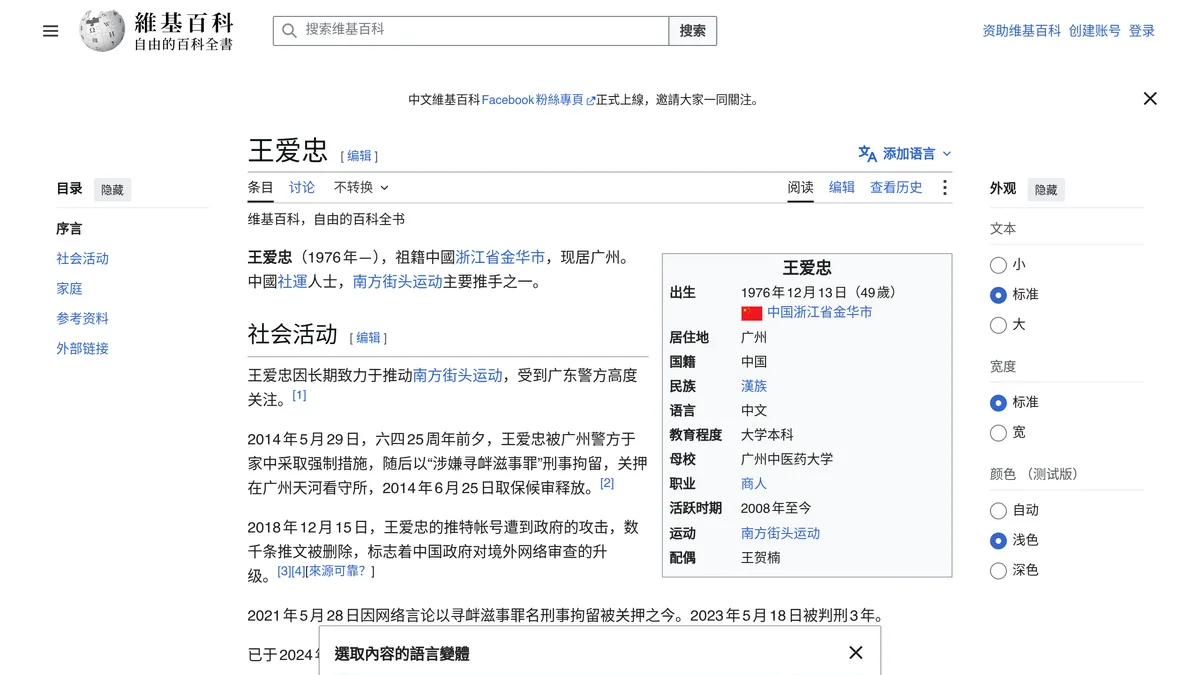
Task: Select automatic color mode
Action: 998,511
